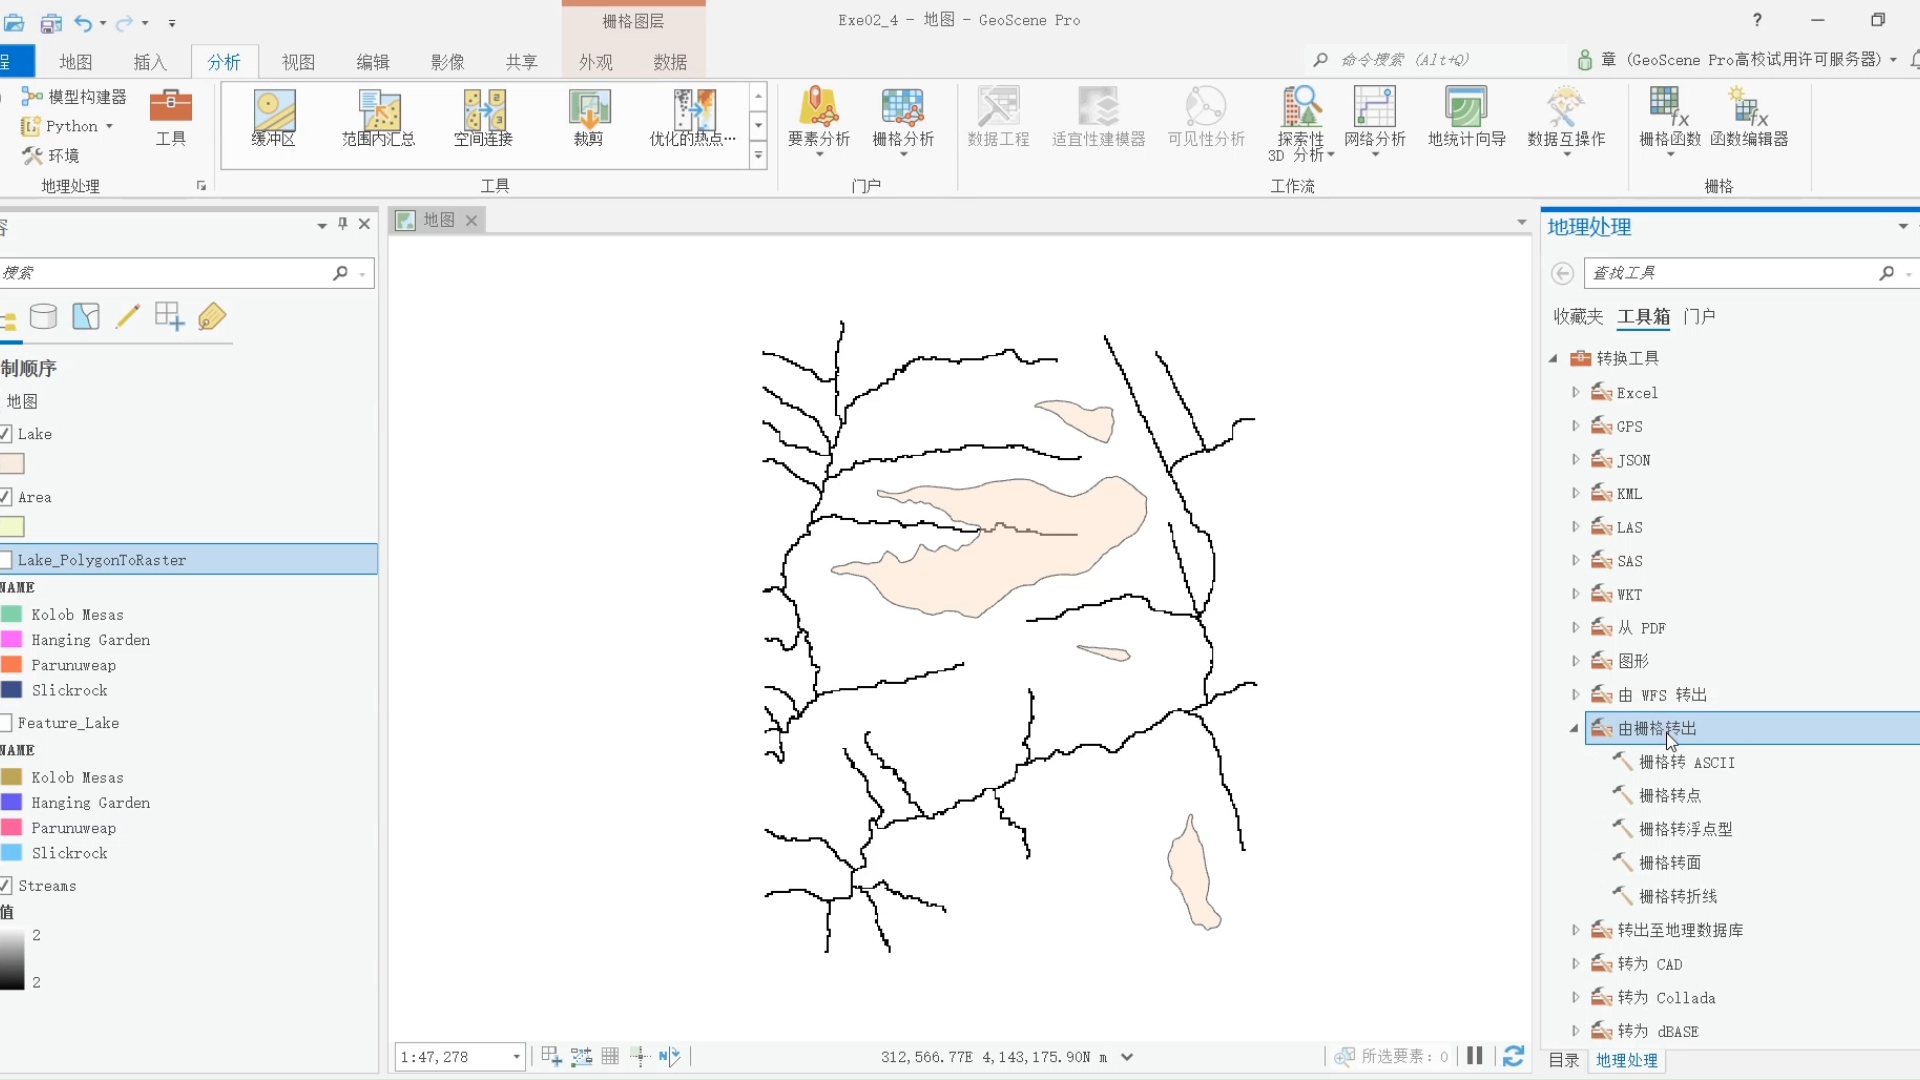Pause drawing with the pause button

[x=1474, y=1056]
